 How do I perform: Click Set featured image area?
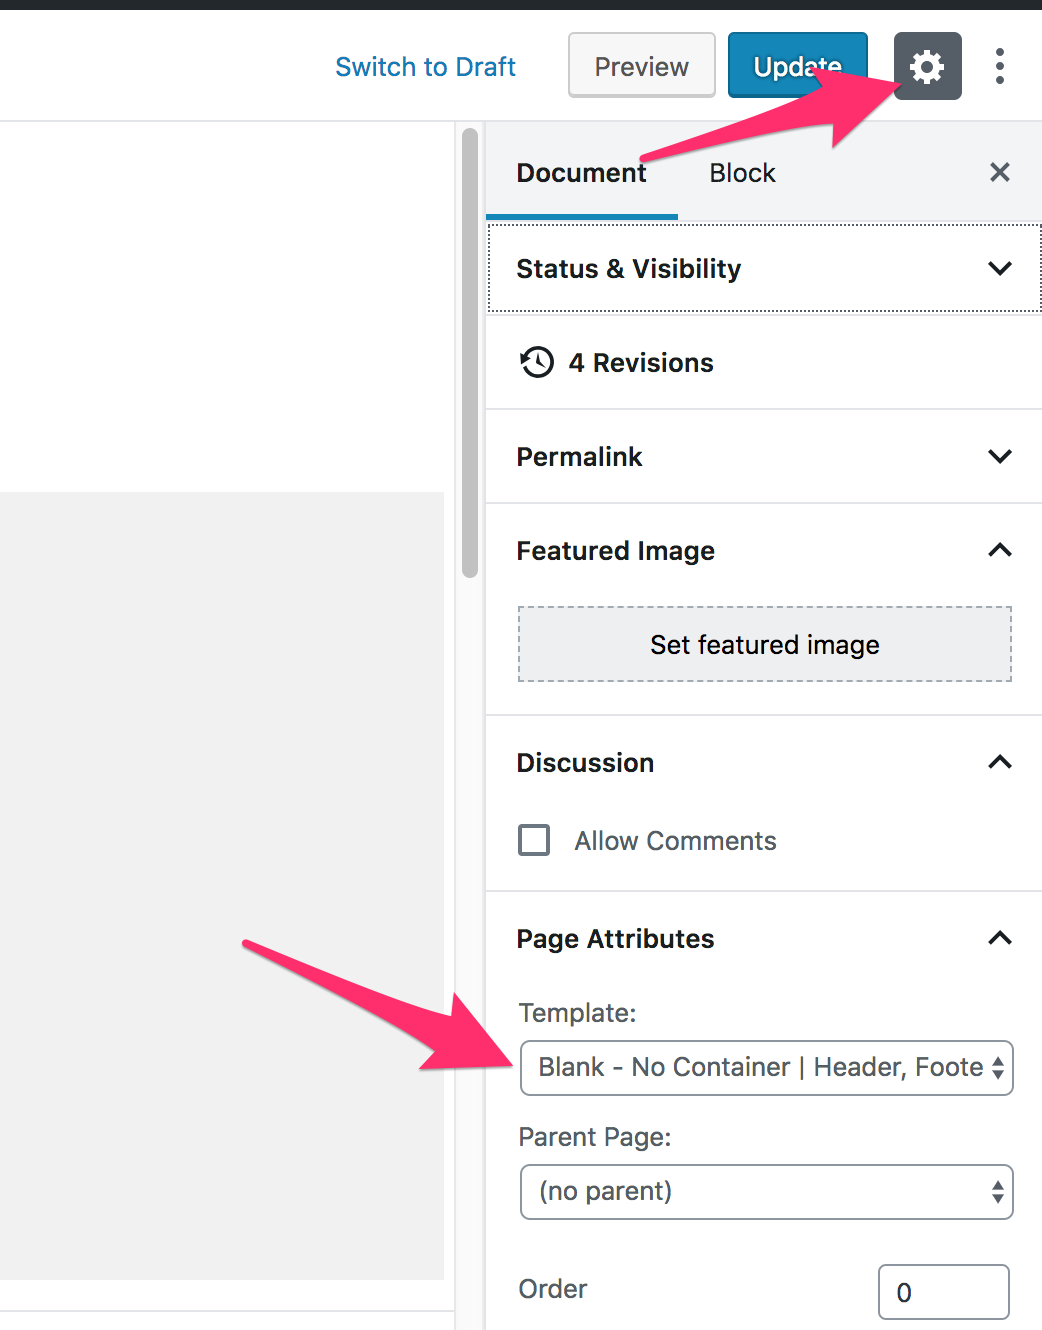pyautogui.click(x=765, y=645)
